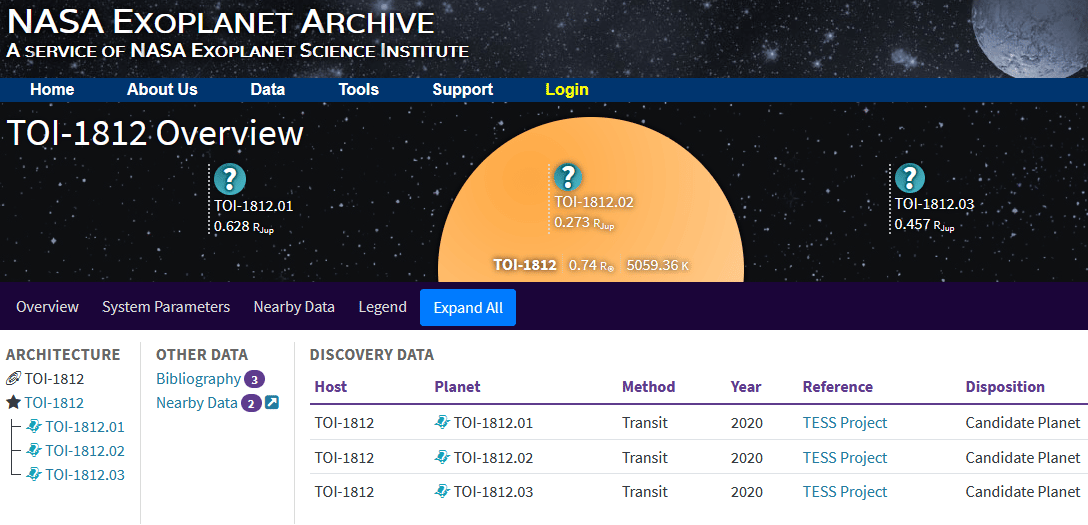Switch to the System Parameters tab
Screen dimensions: 1088x525
click(166, 307)
